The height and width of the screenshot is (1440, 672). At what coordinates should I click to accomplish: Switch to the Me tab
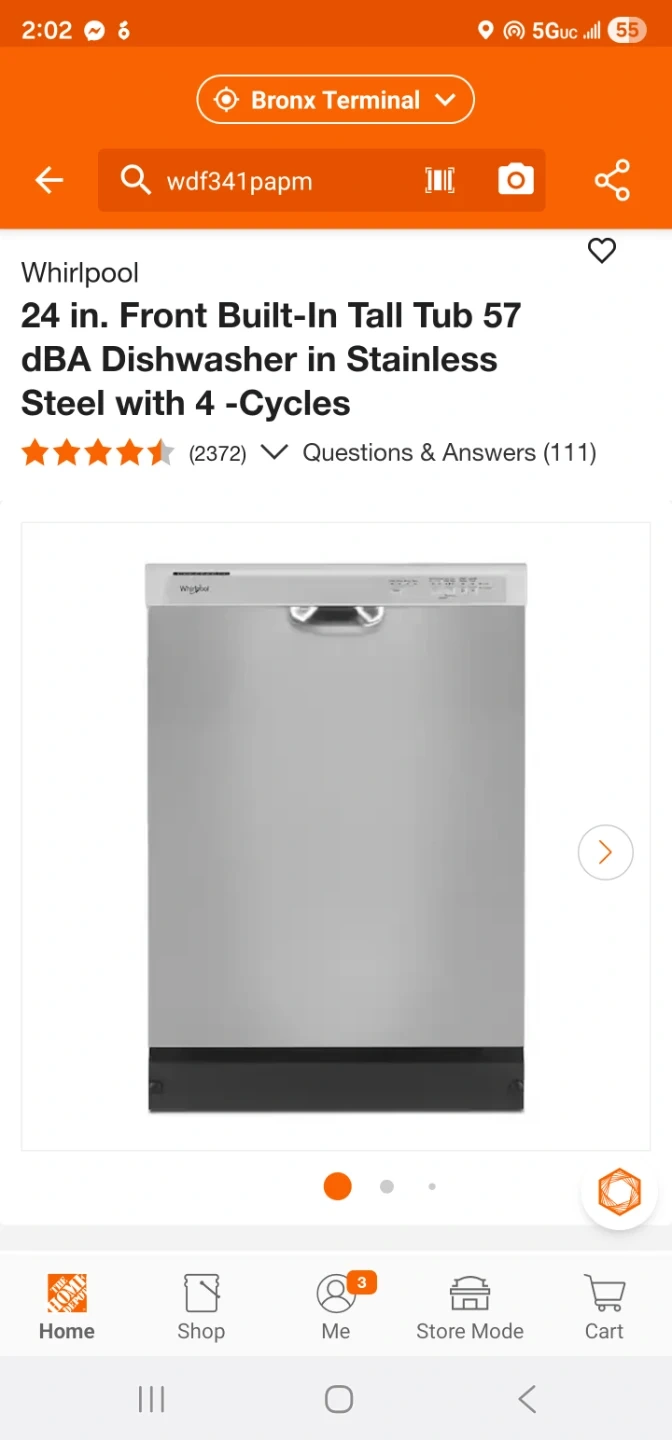click(x=336, y=1307)
